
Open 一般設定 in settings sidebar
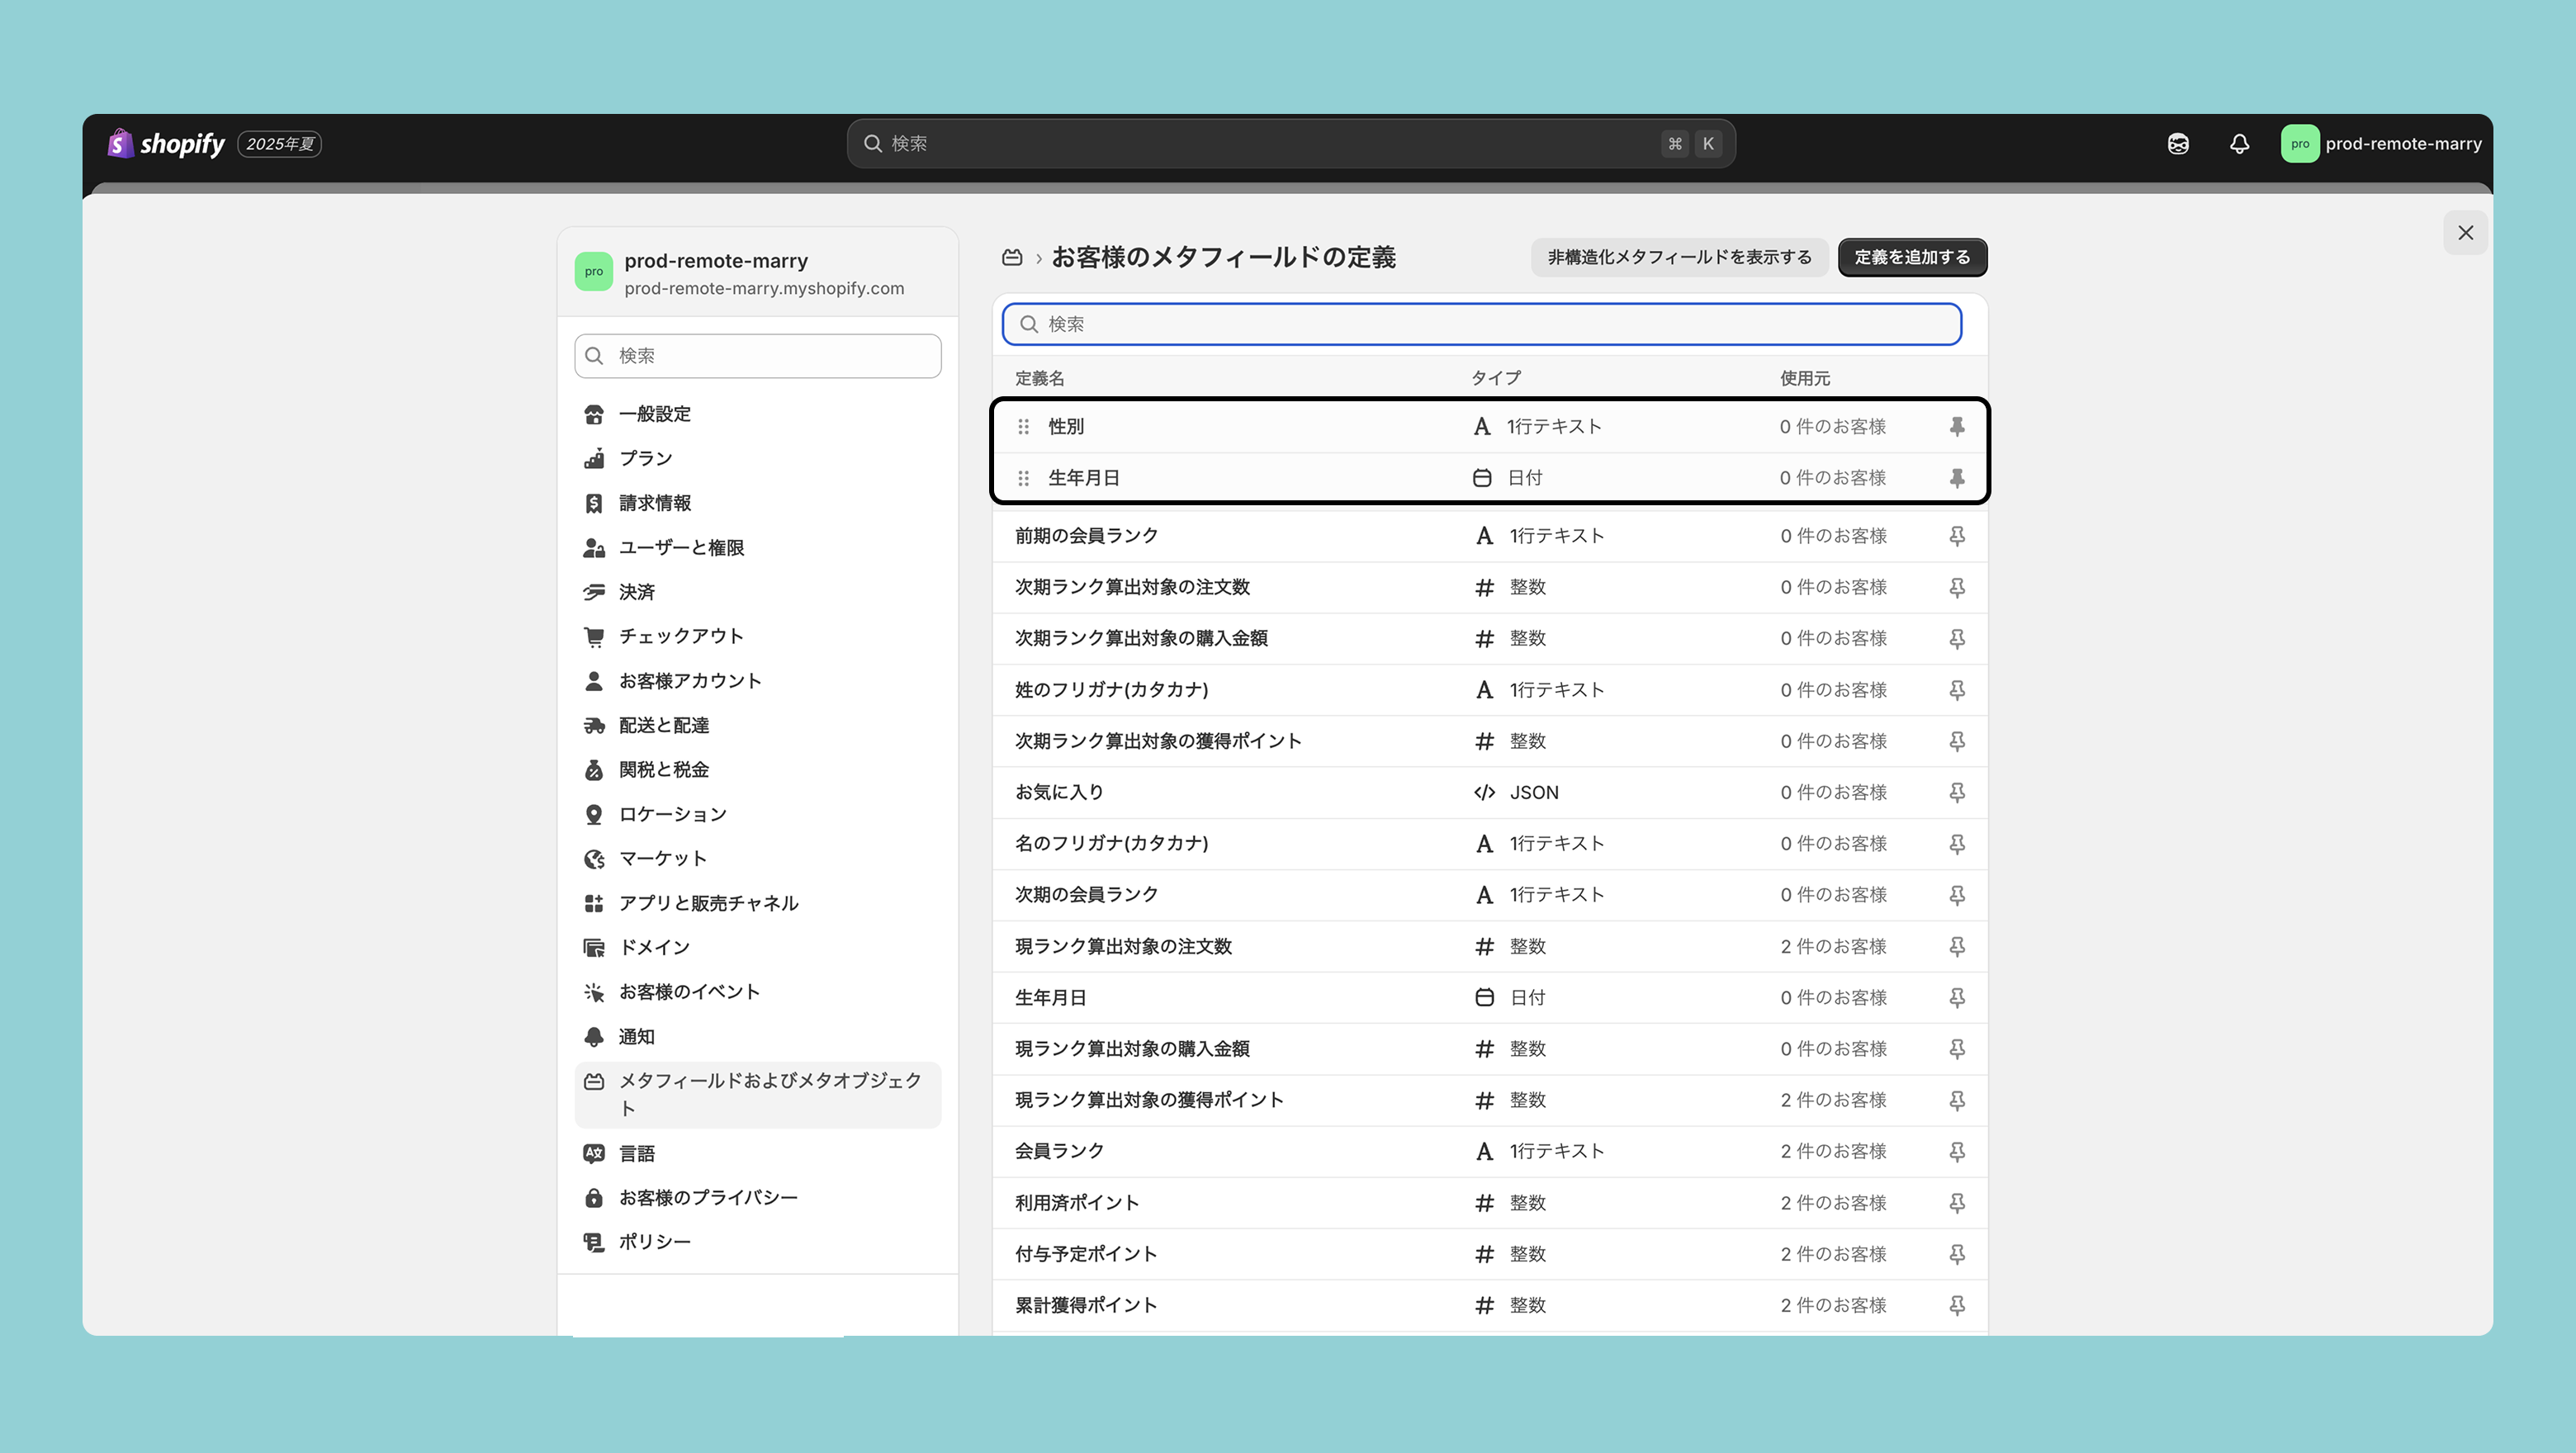pyautogui.click(x=654, y=414)
